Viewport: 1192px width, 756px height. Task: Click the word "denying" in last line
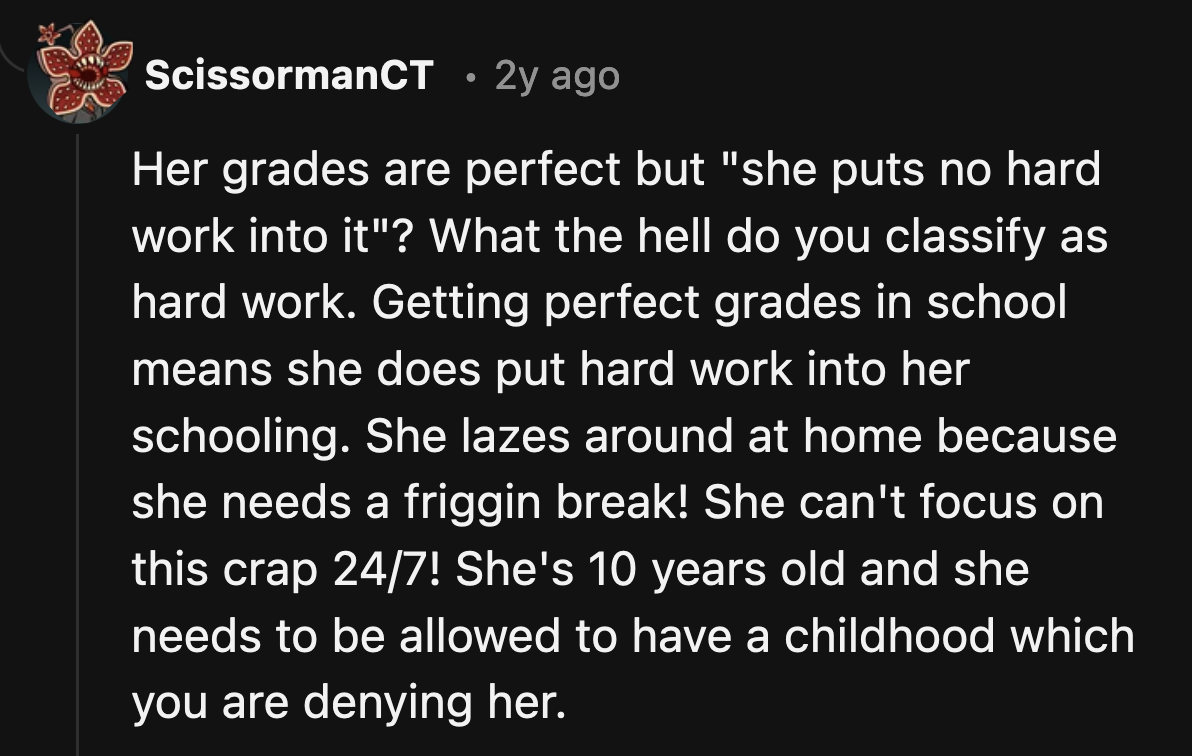(388, 702)
